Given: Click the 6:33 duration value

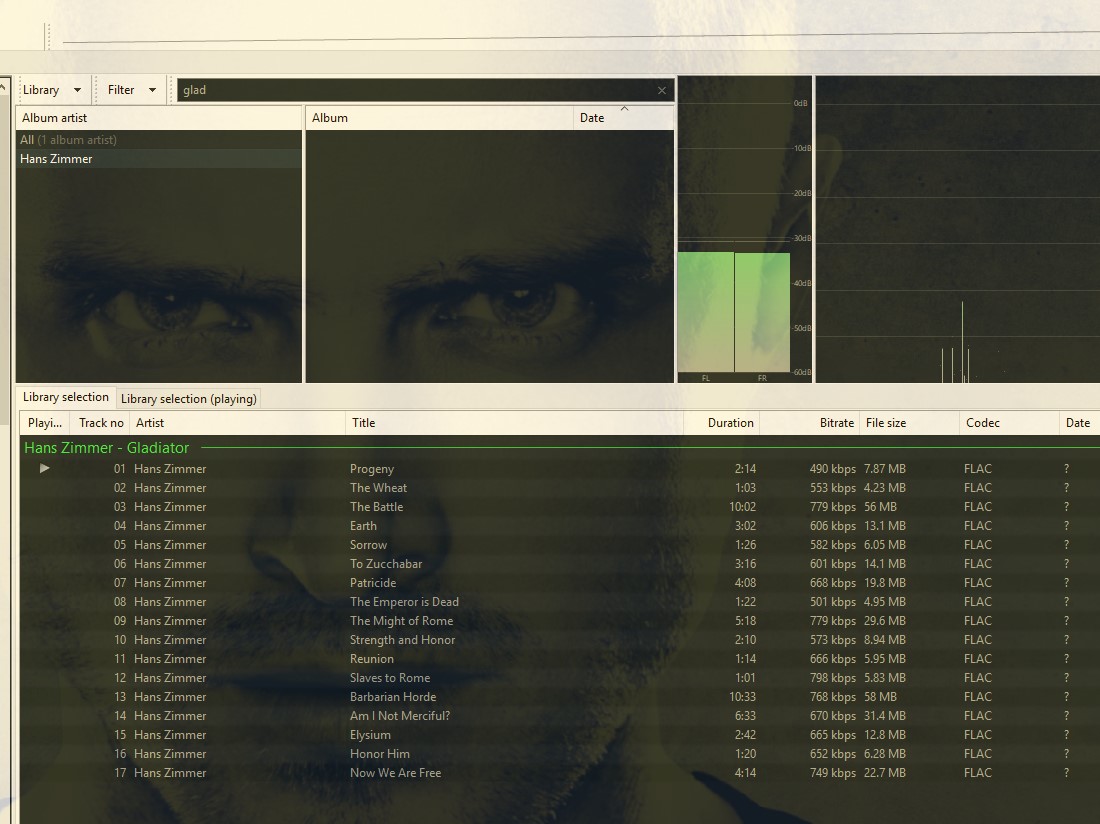Looking at the screenshot, I should 745,715.
